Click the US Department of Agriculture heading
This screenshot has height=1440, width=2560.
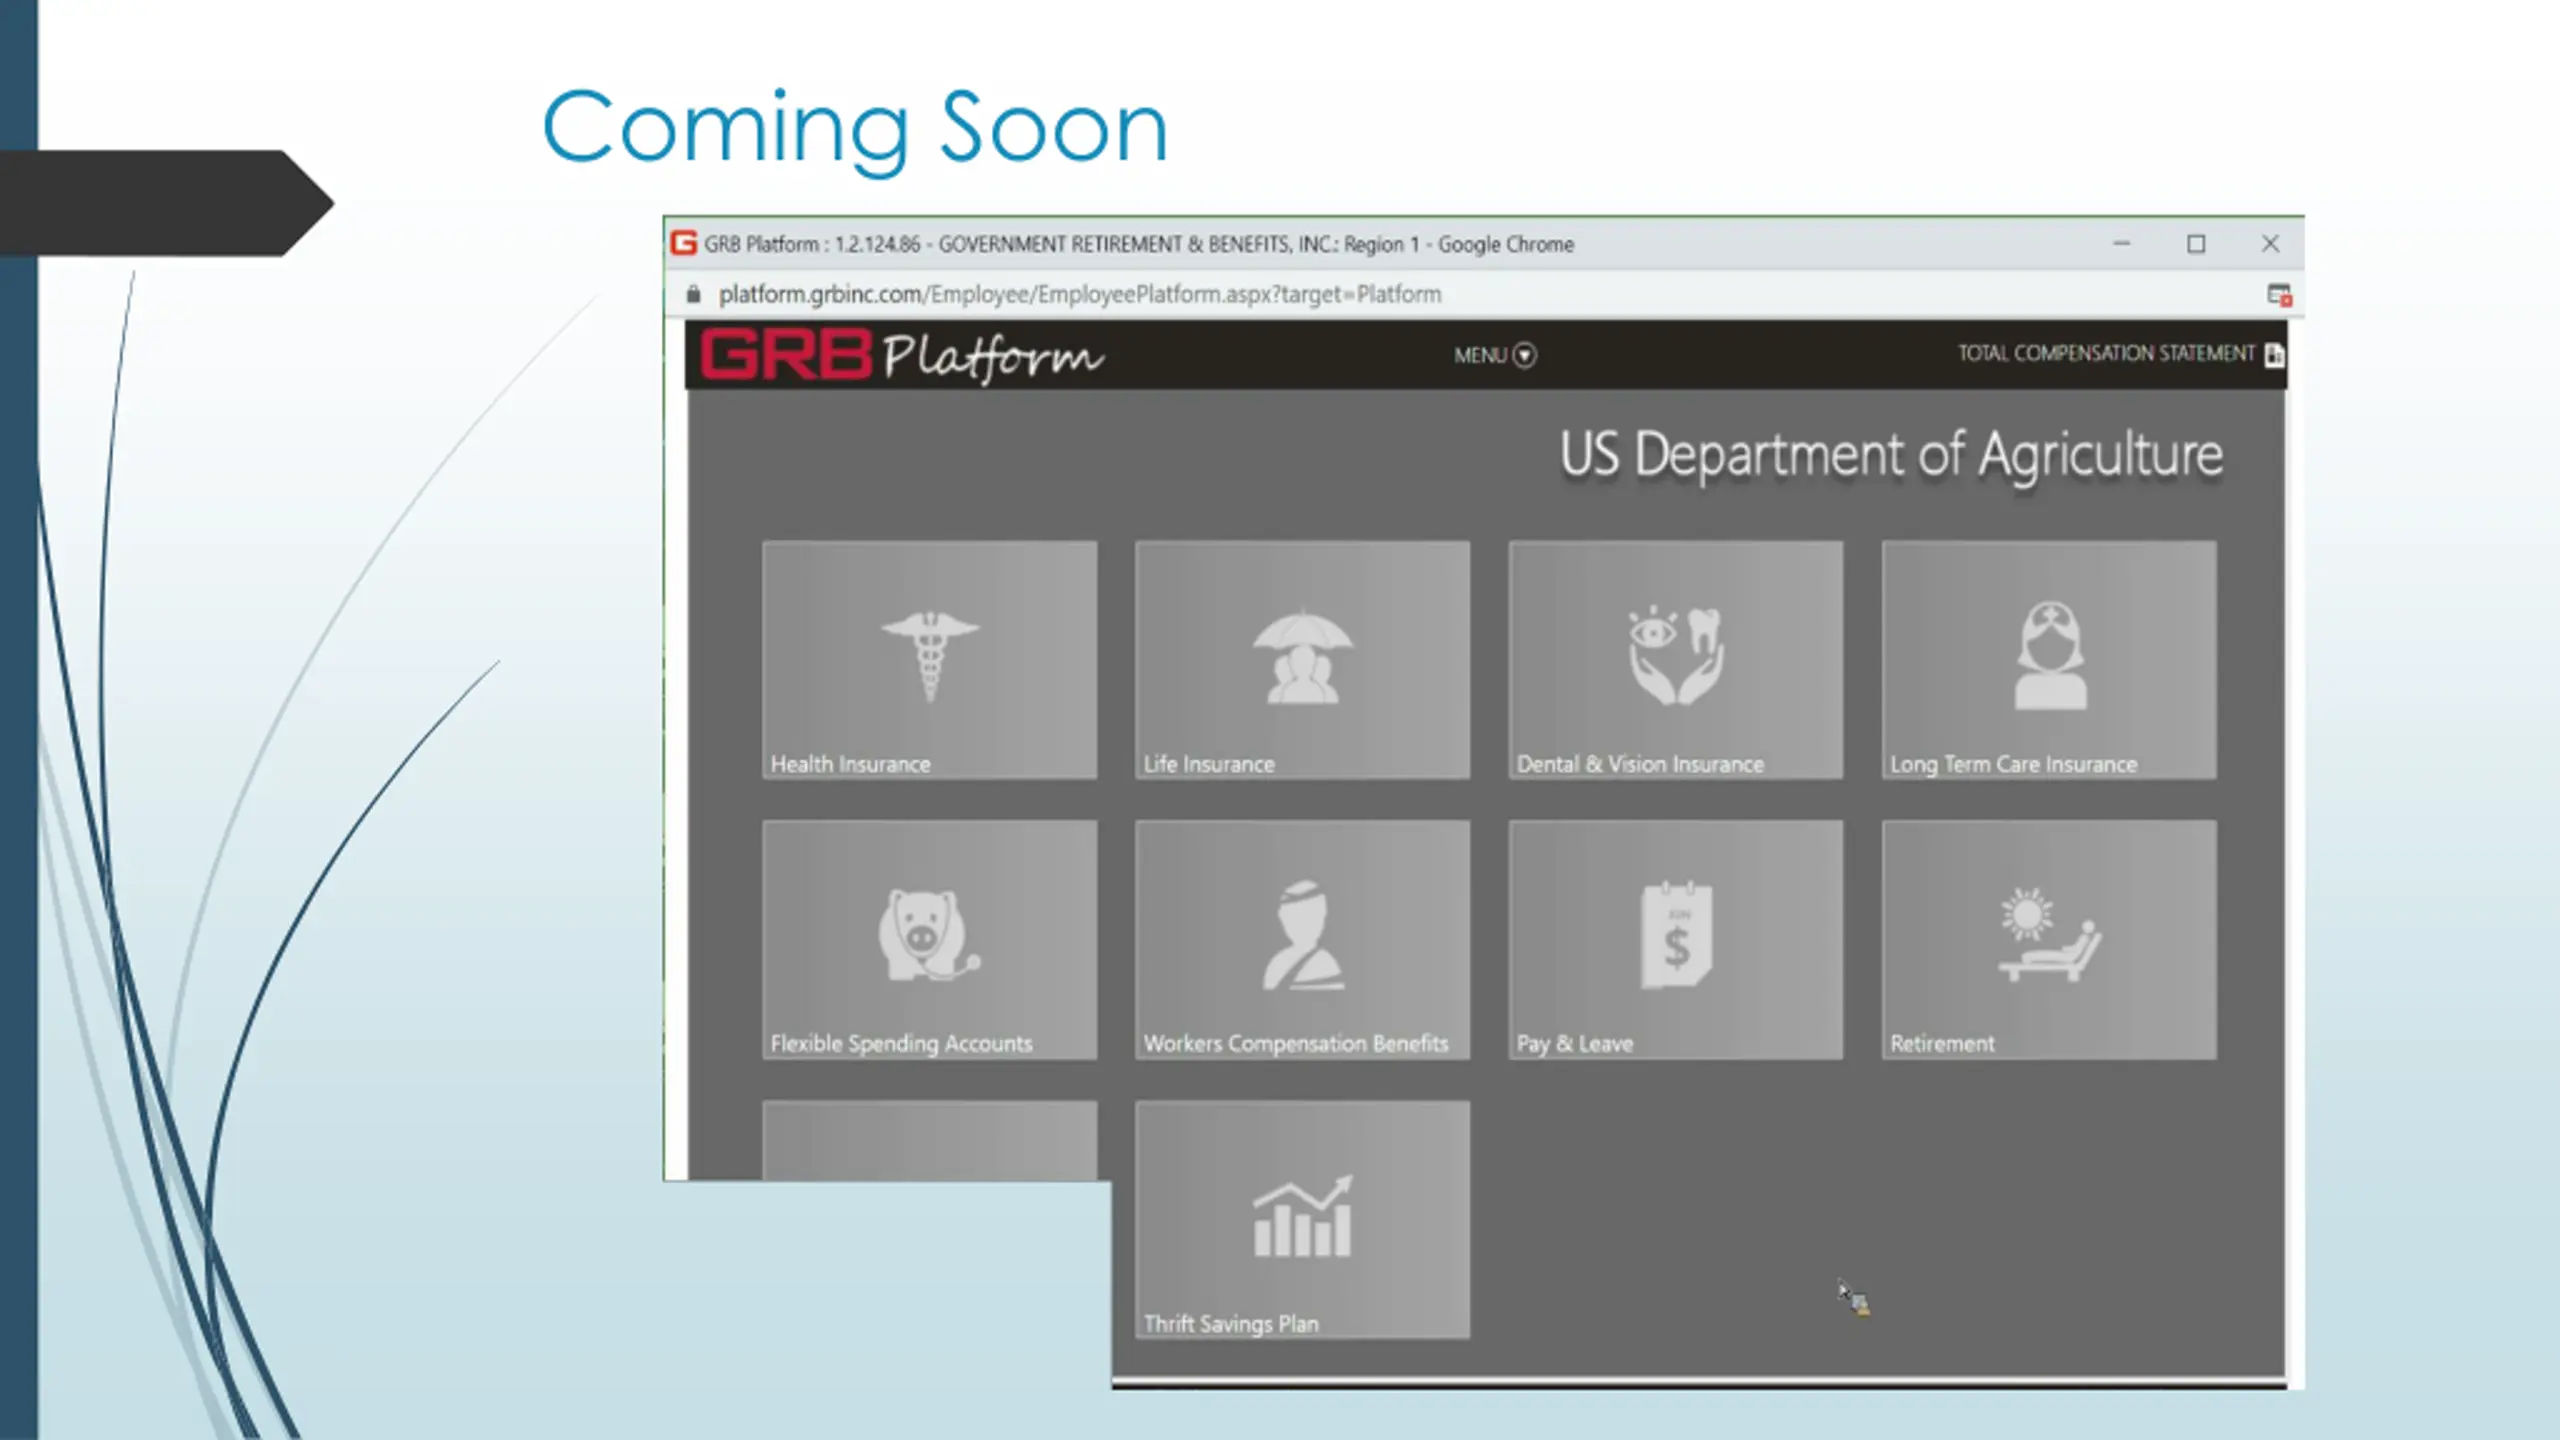[1891, 456]
